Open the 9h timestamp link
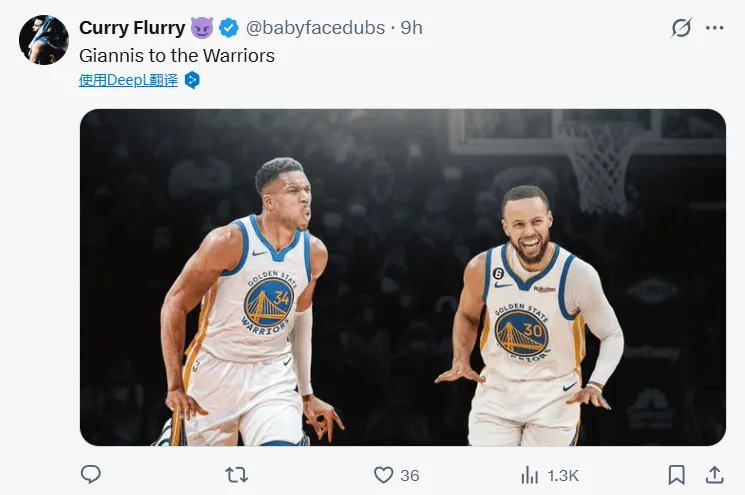 411,28
